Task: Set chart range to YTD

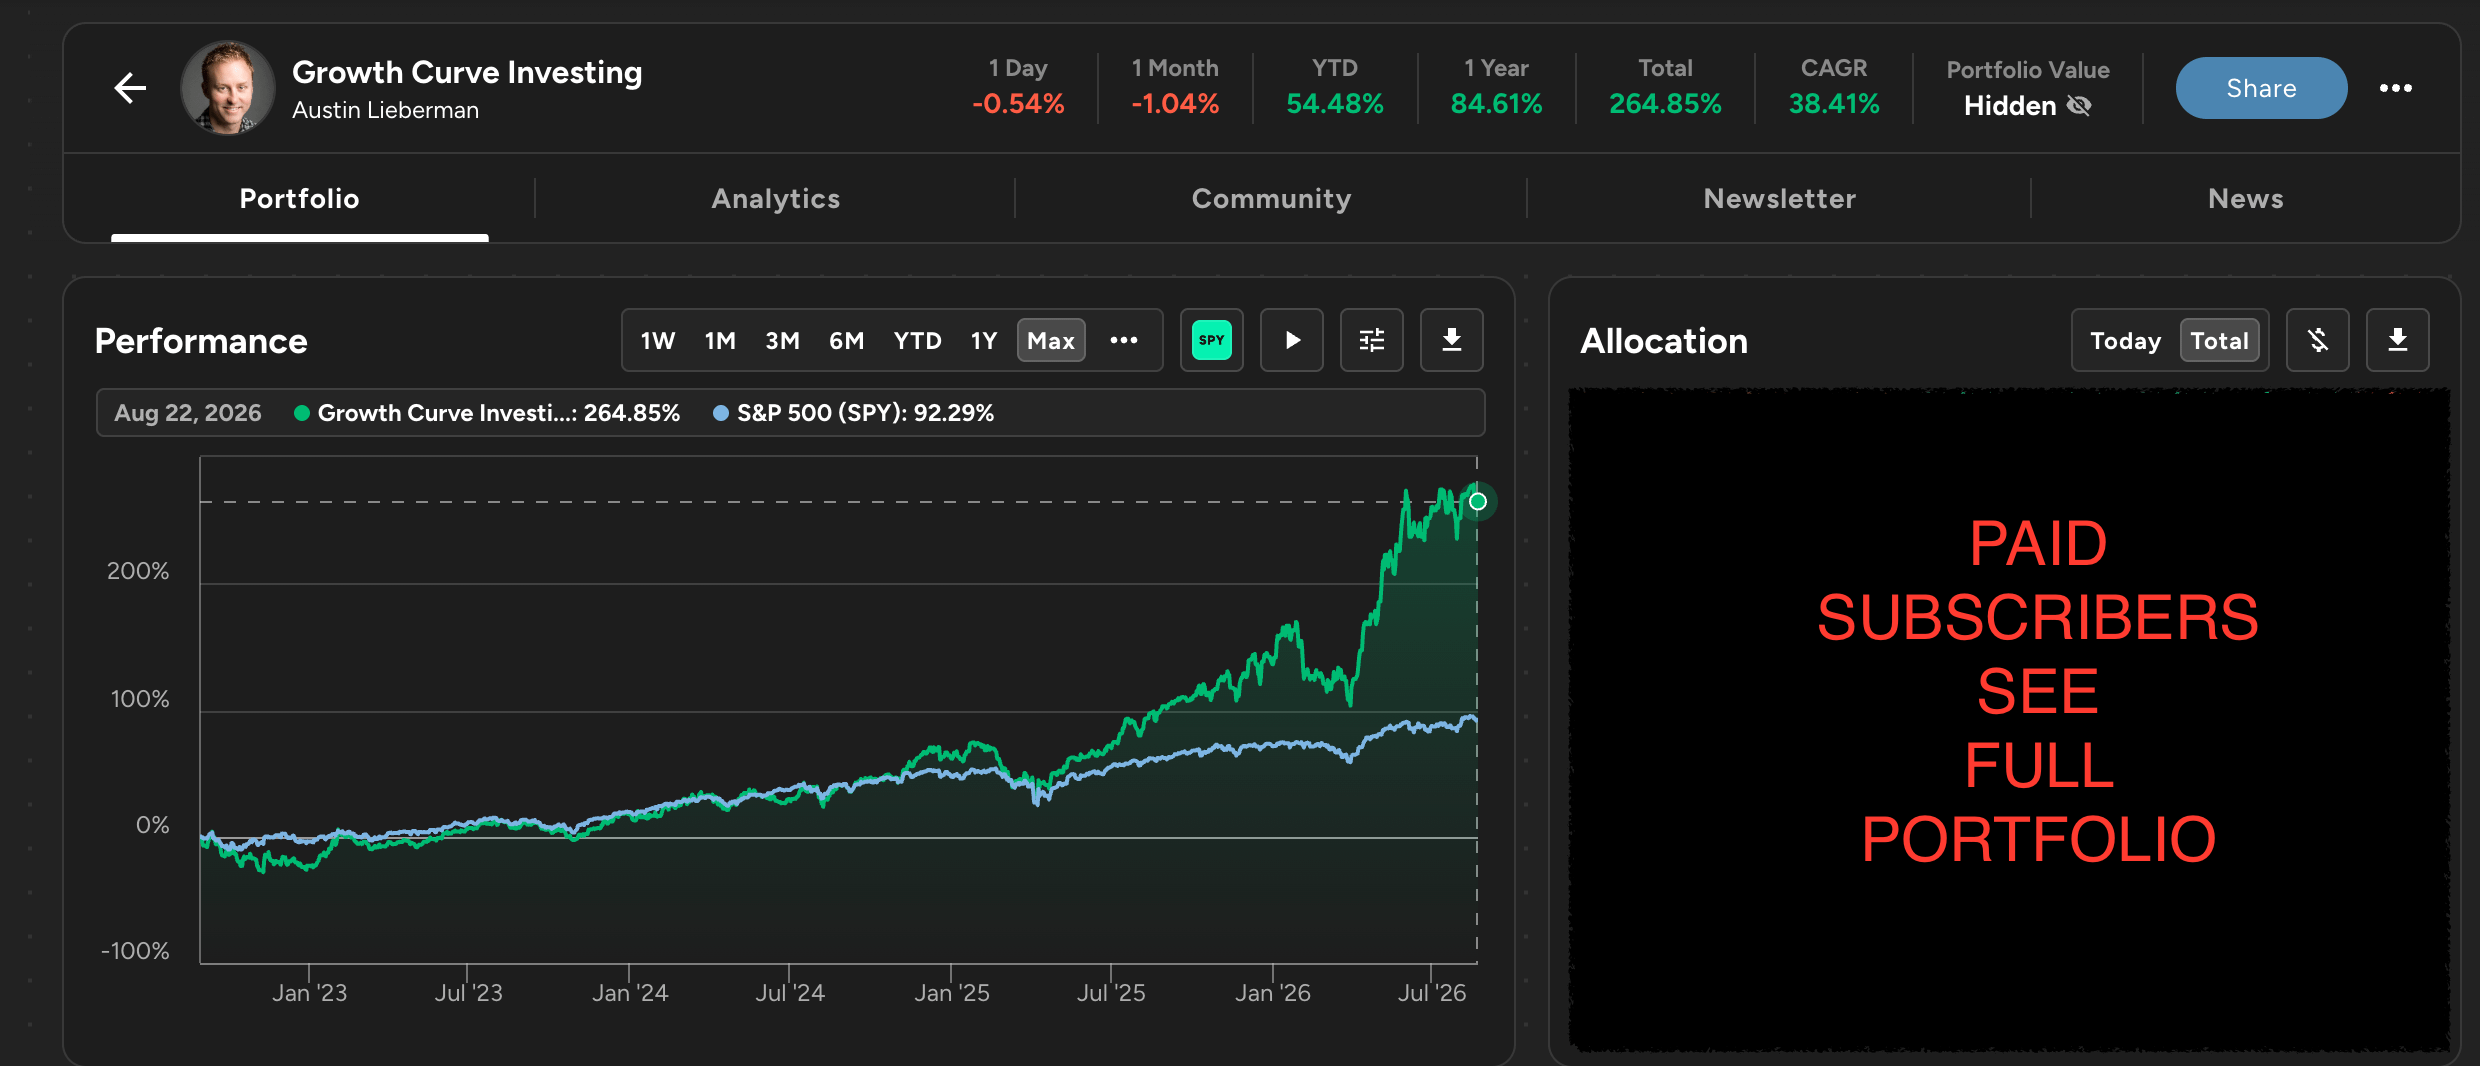Action: pyautogui.click(x=917, y=341)
